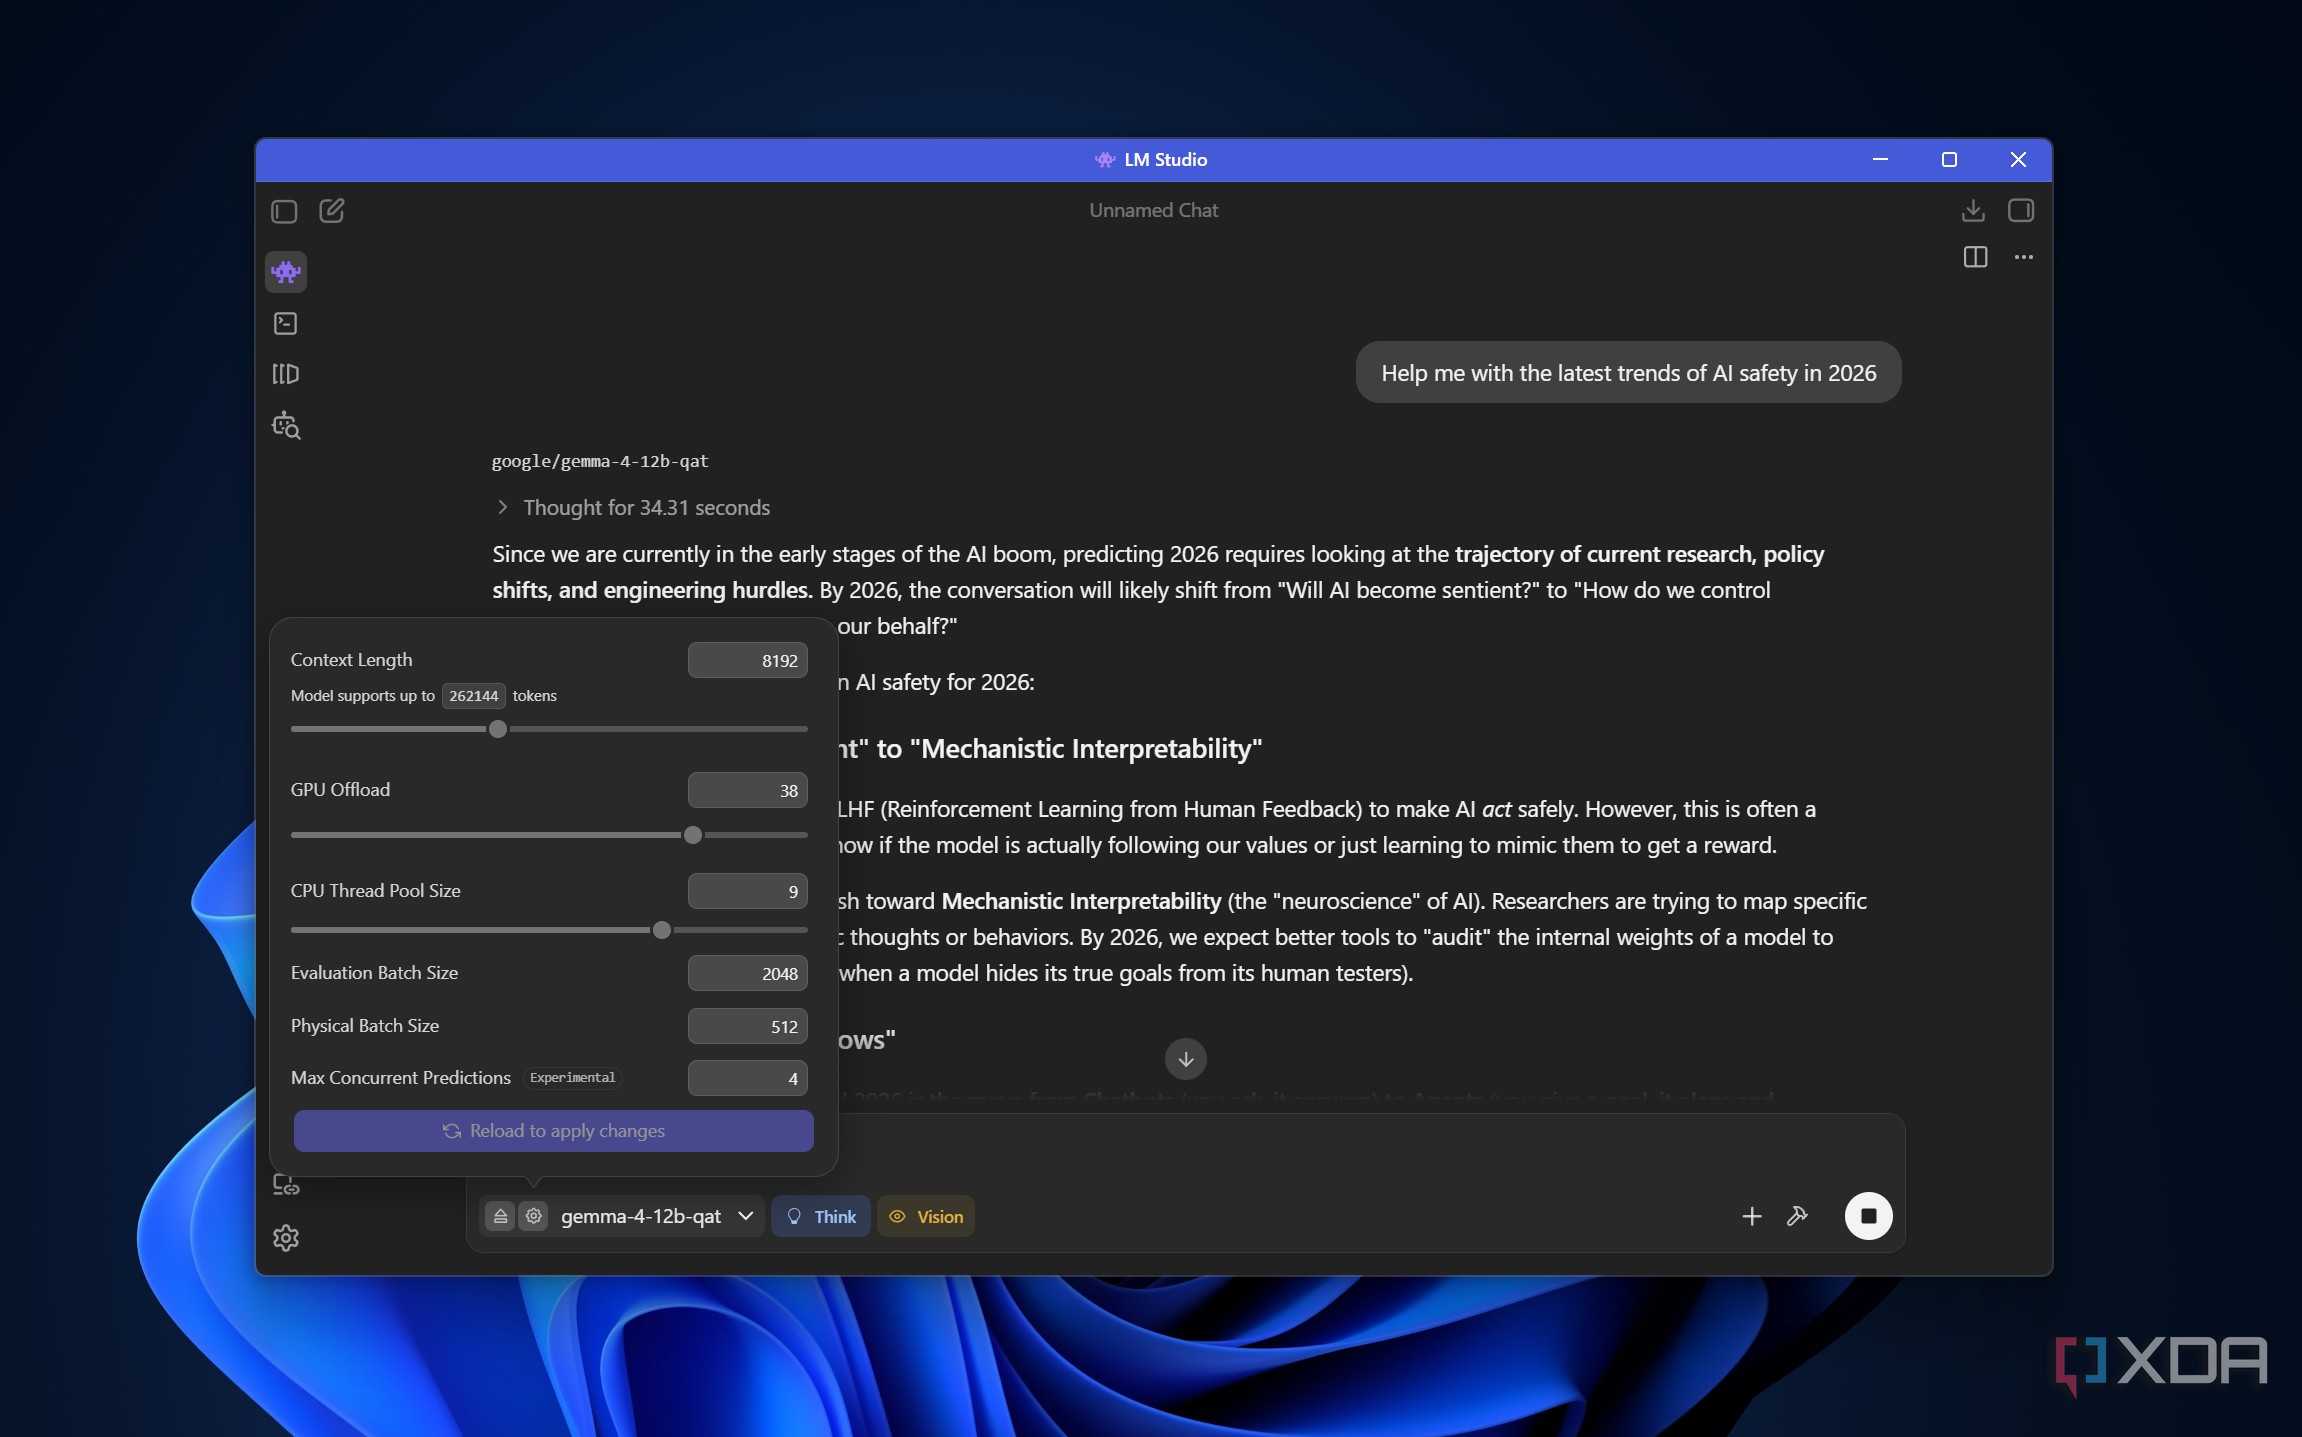
Task: Jump to latest message with down arrow
Action: point(1186,1059)
